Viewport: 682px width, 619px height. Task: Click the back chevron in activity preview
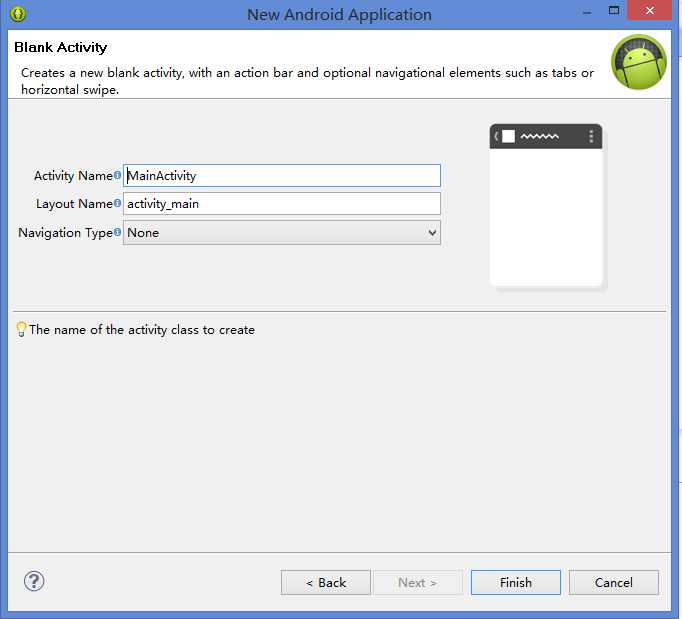click(x=496, y=136)
